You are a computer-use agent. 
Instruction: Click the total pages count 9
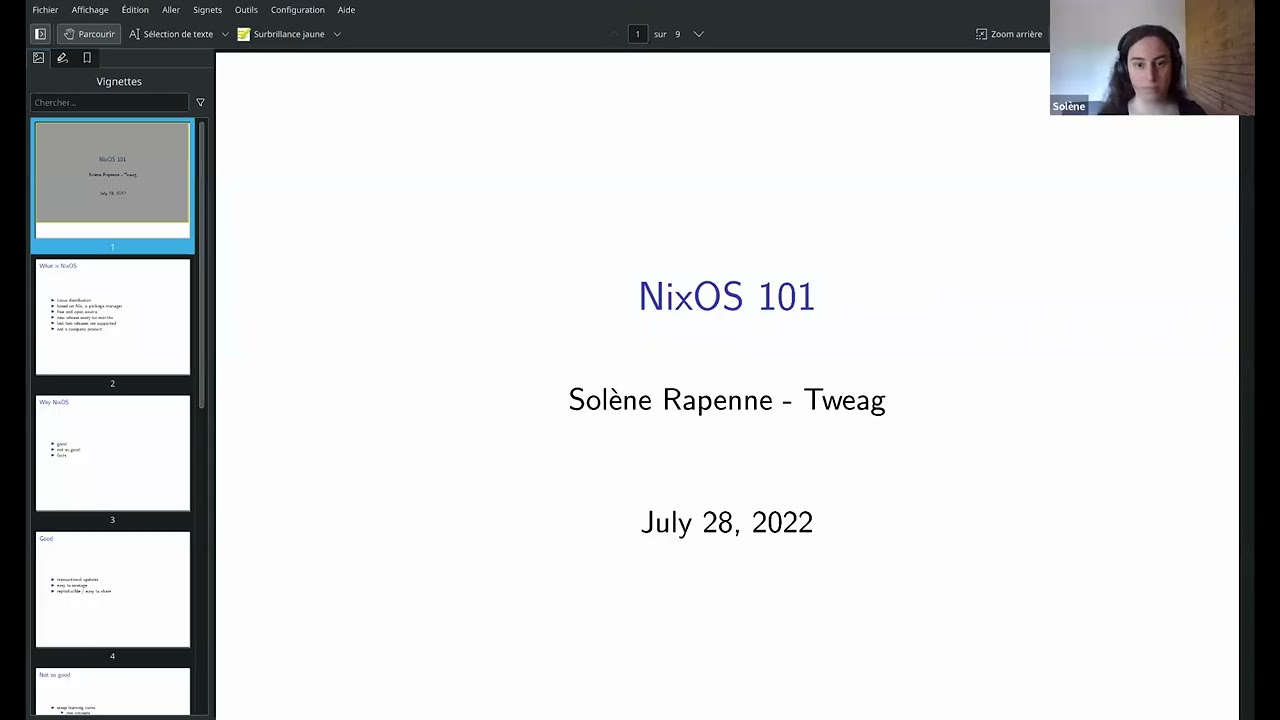tap(677, 34)
